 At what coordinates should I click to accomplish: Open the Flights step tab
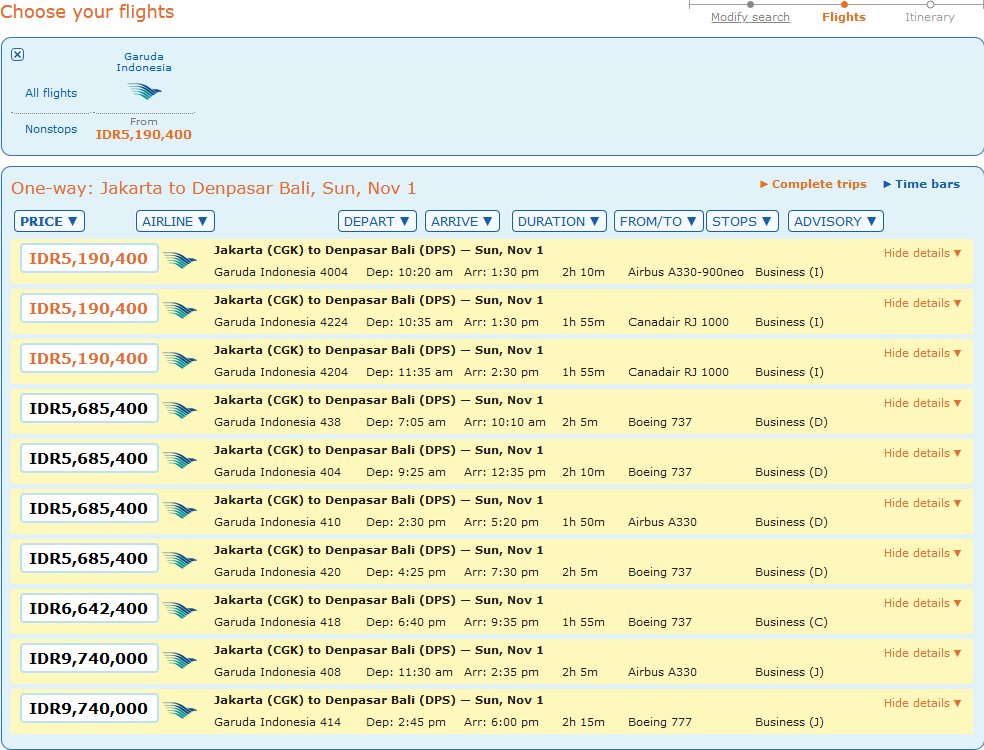[843, 17]
